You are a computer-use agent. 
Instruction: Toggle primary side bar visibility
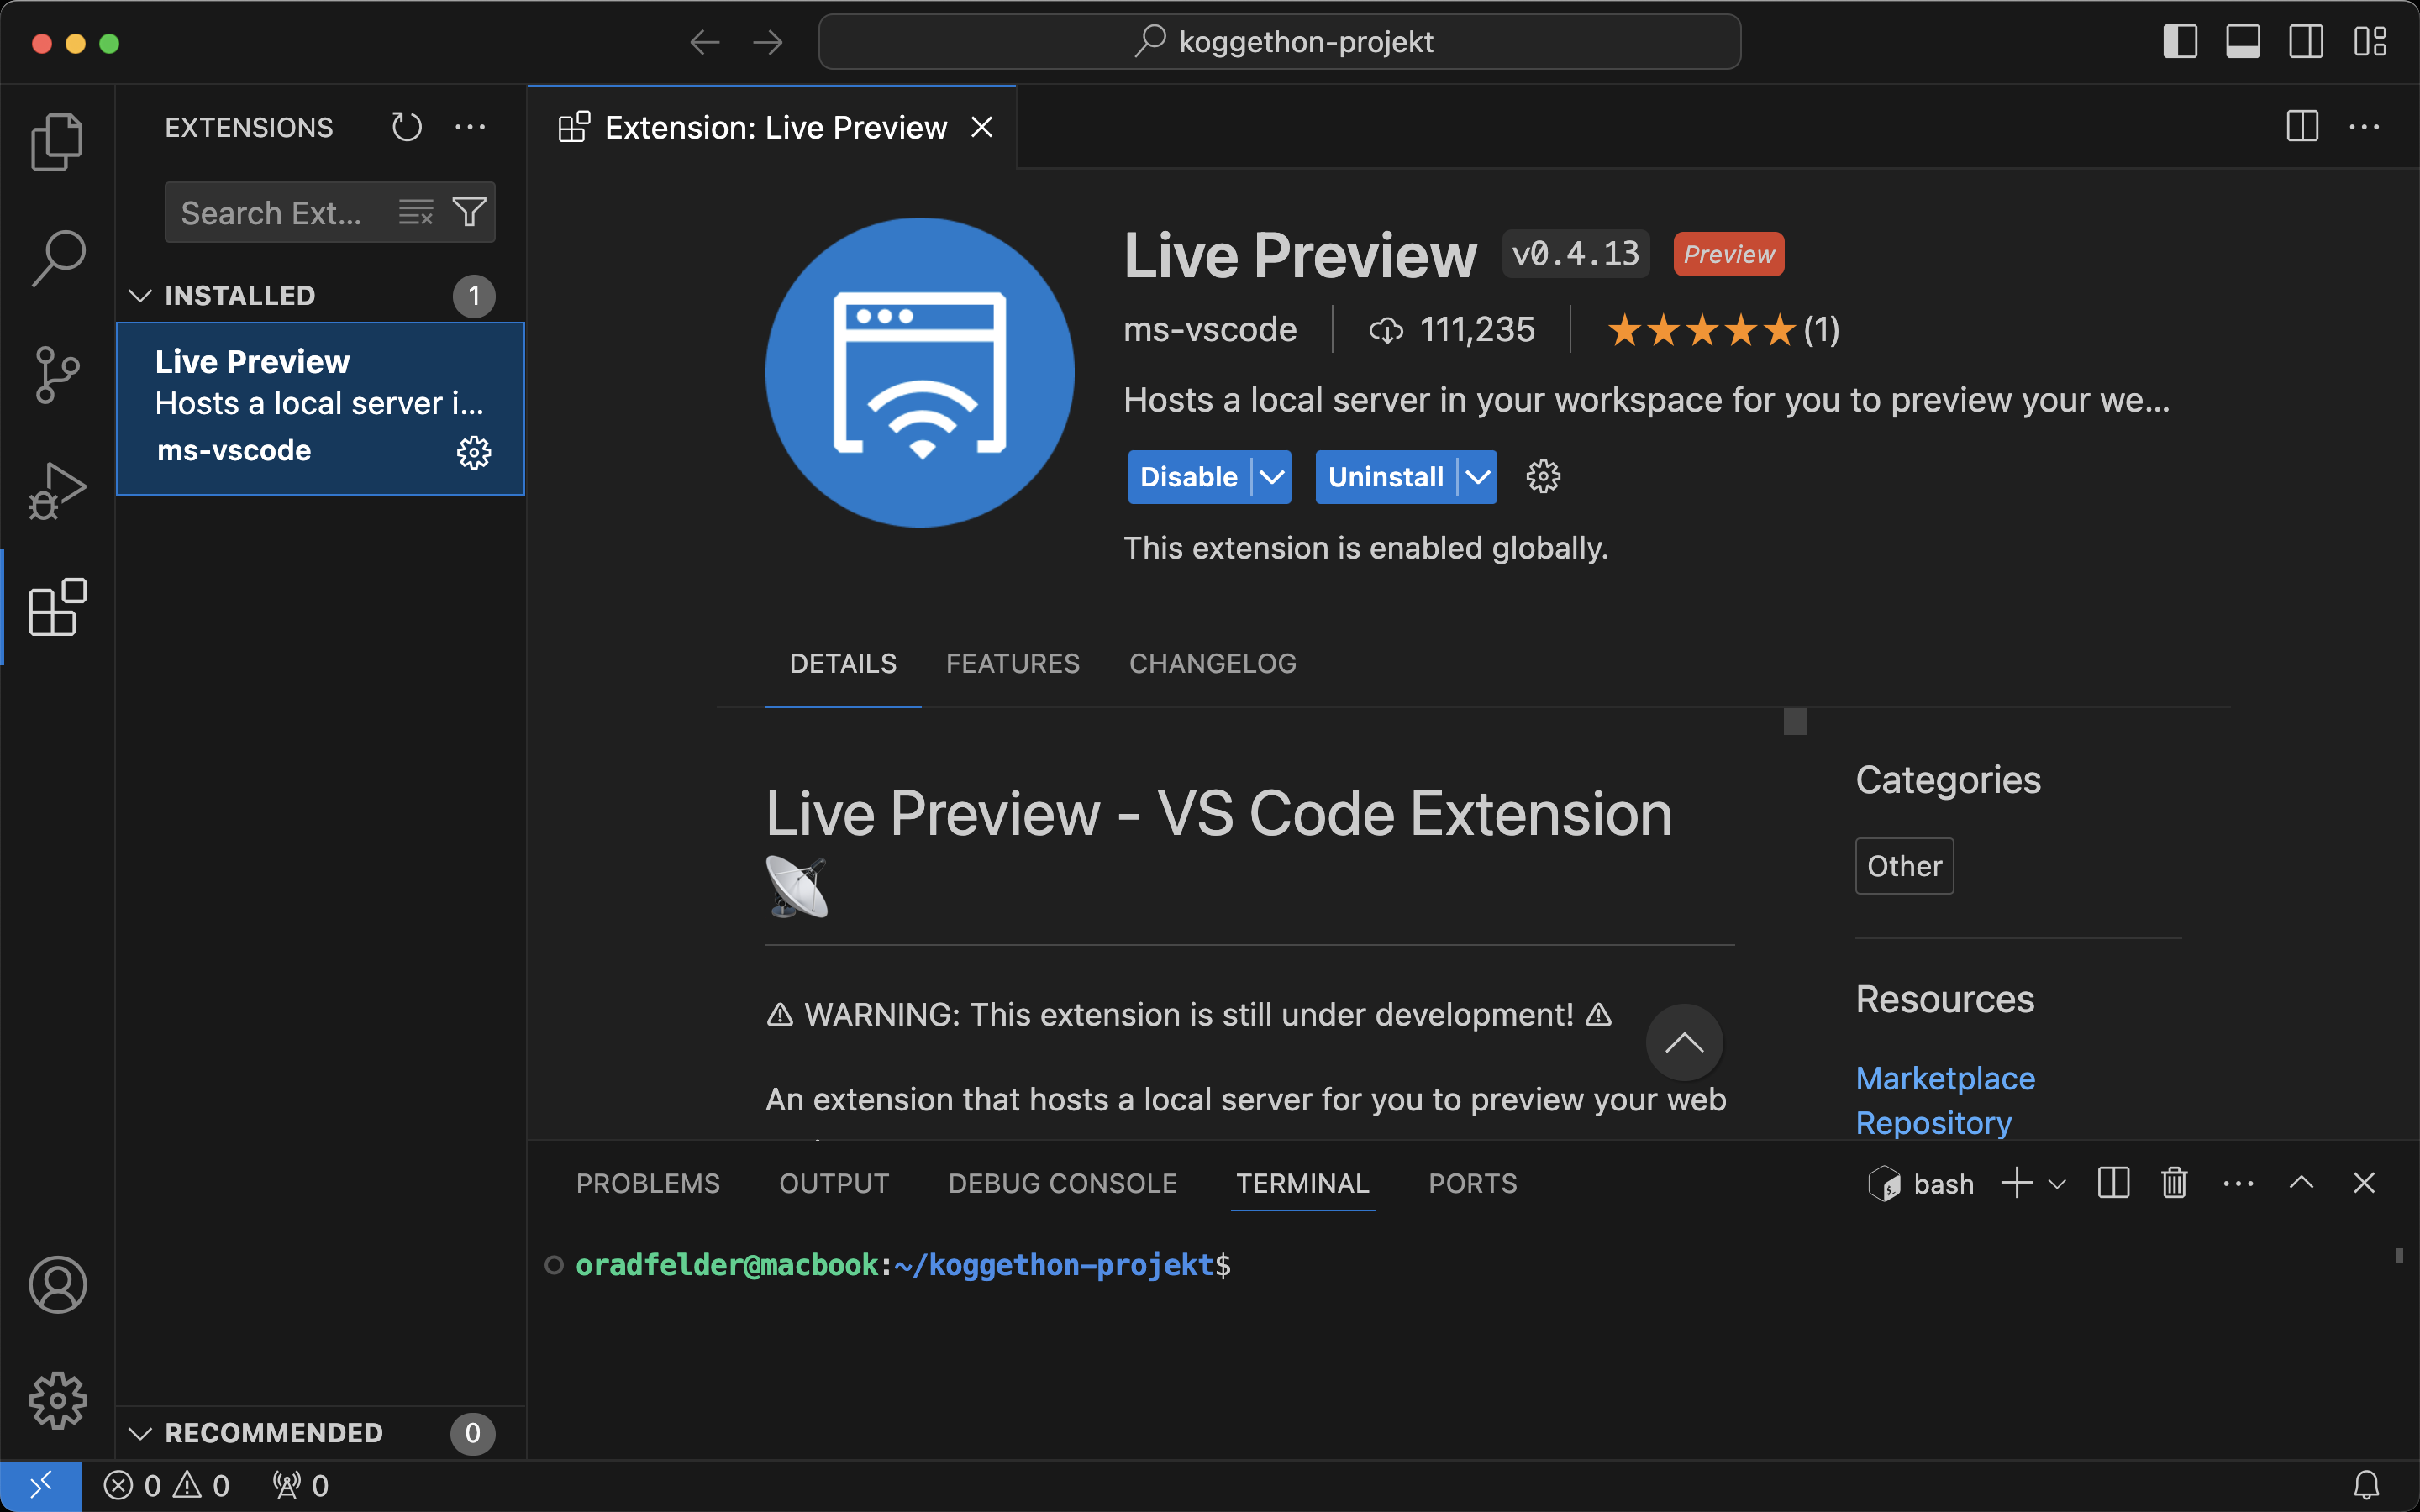tap(2180, 42)
